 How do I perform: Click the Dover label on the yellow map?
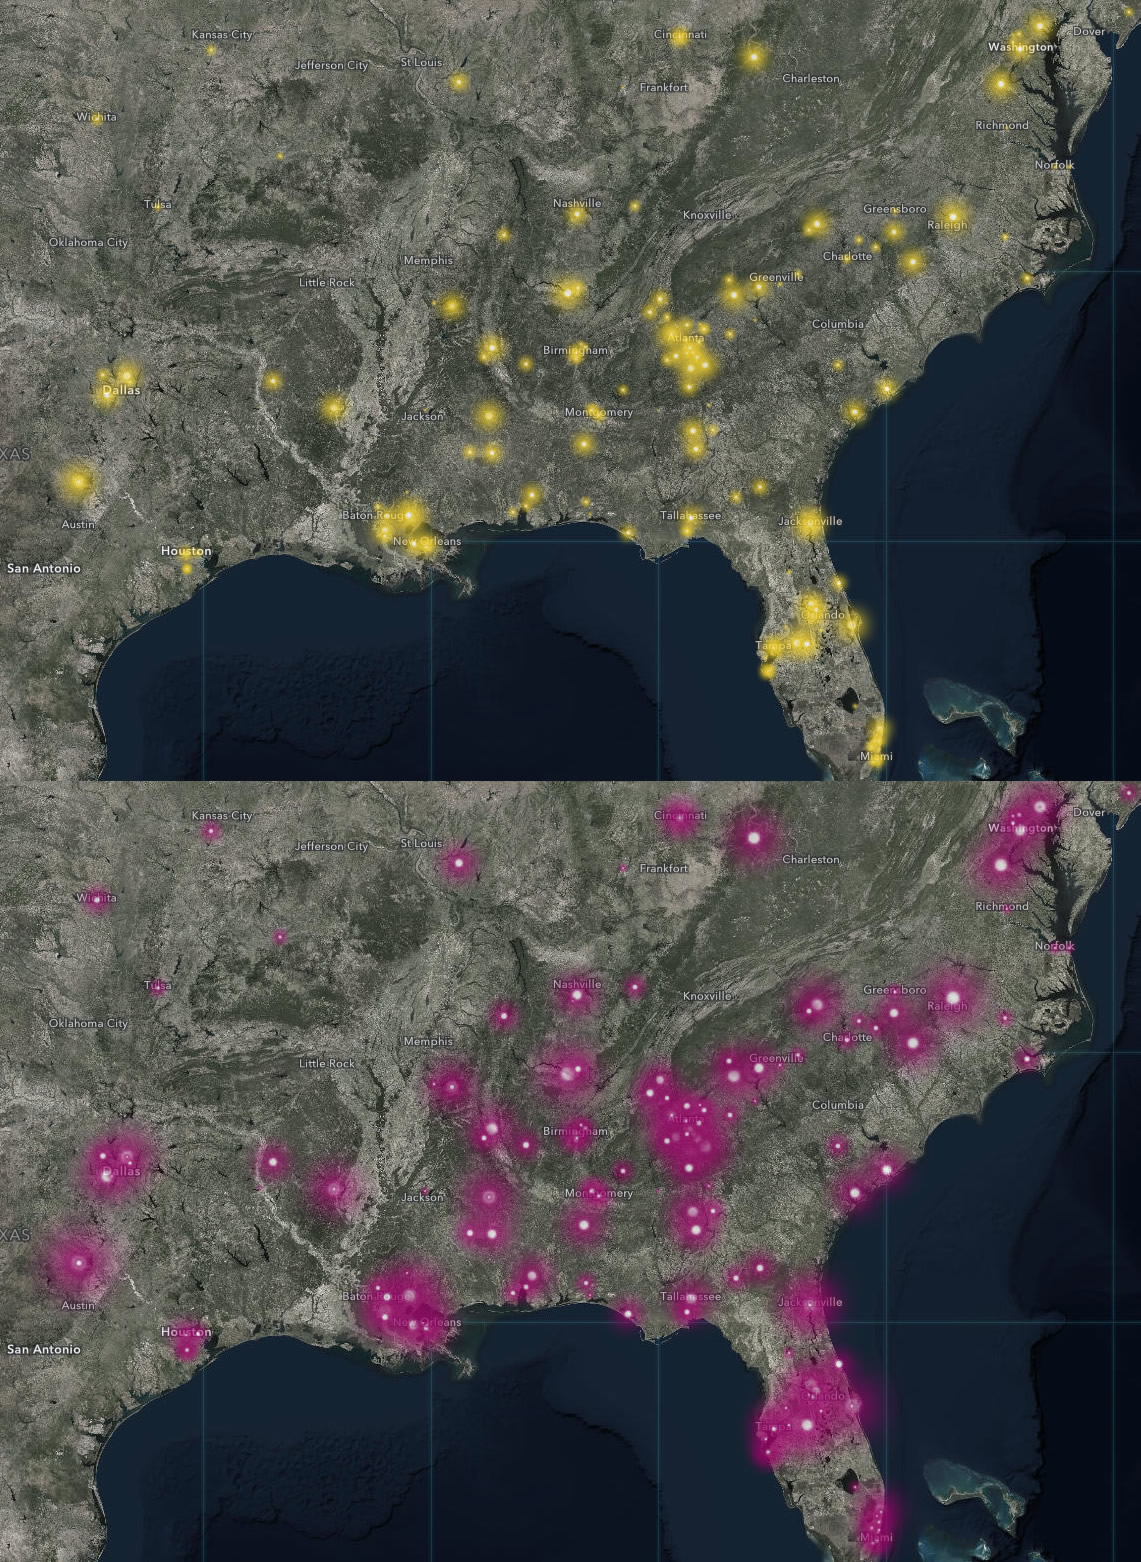(x=1089, y=31)
